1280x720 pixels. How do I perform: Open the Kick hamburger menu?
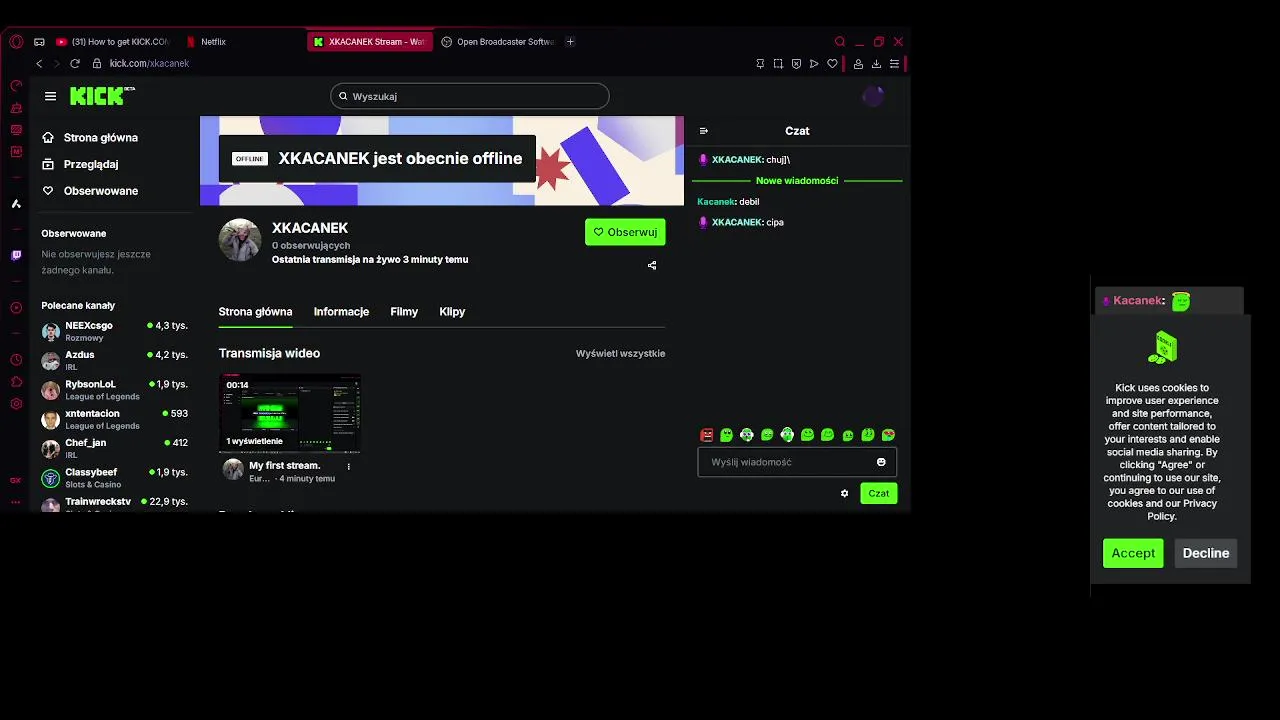(50, 96)
